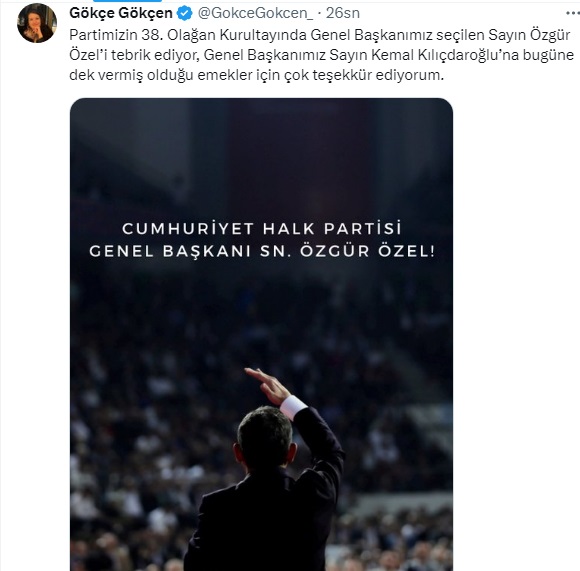This screenshot has height=571, width=580.
Task: Click the CUMHURİYET HALK PARTİSİ caption line
Action: click(x=262, y=228)
